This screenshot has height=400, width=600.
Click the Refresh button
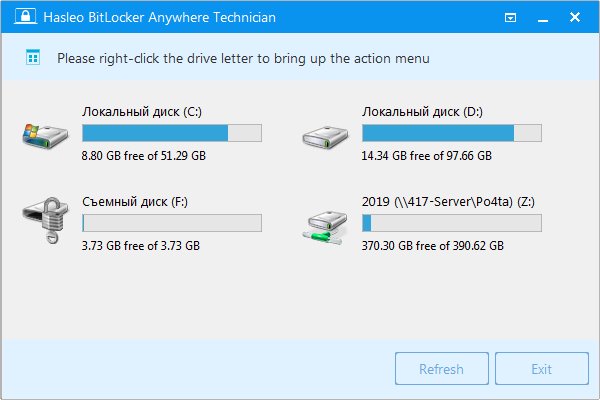pos(441,369)
